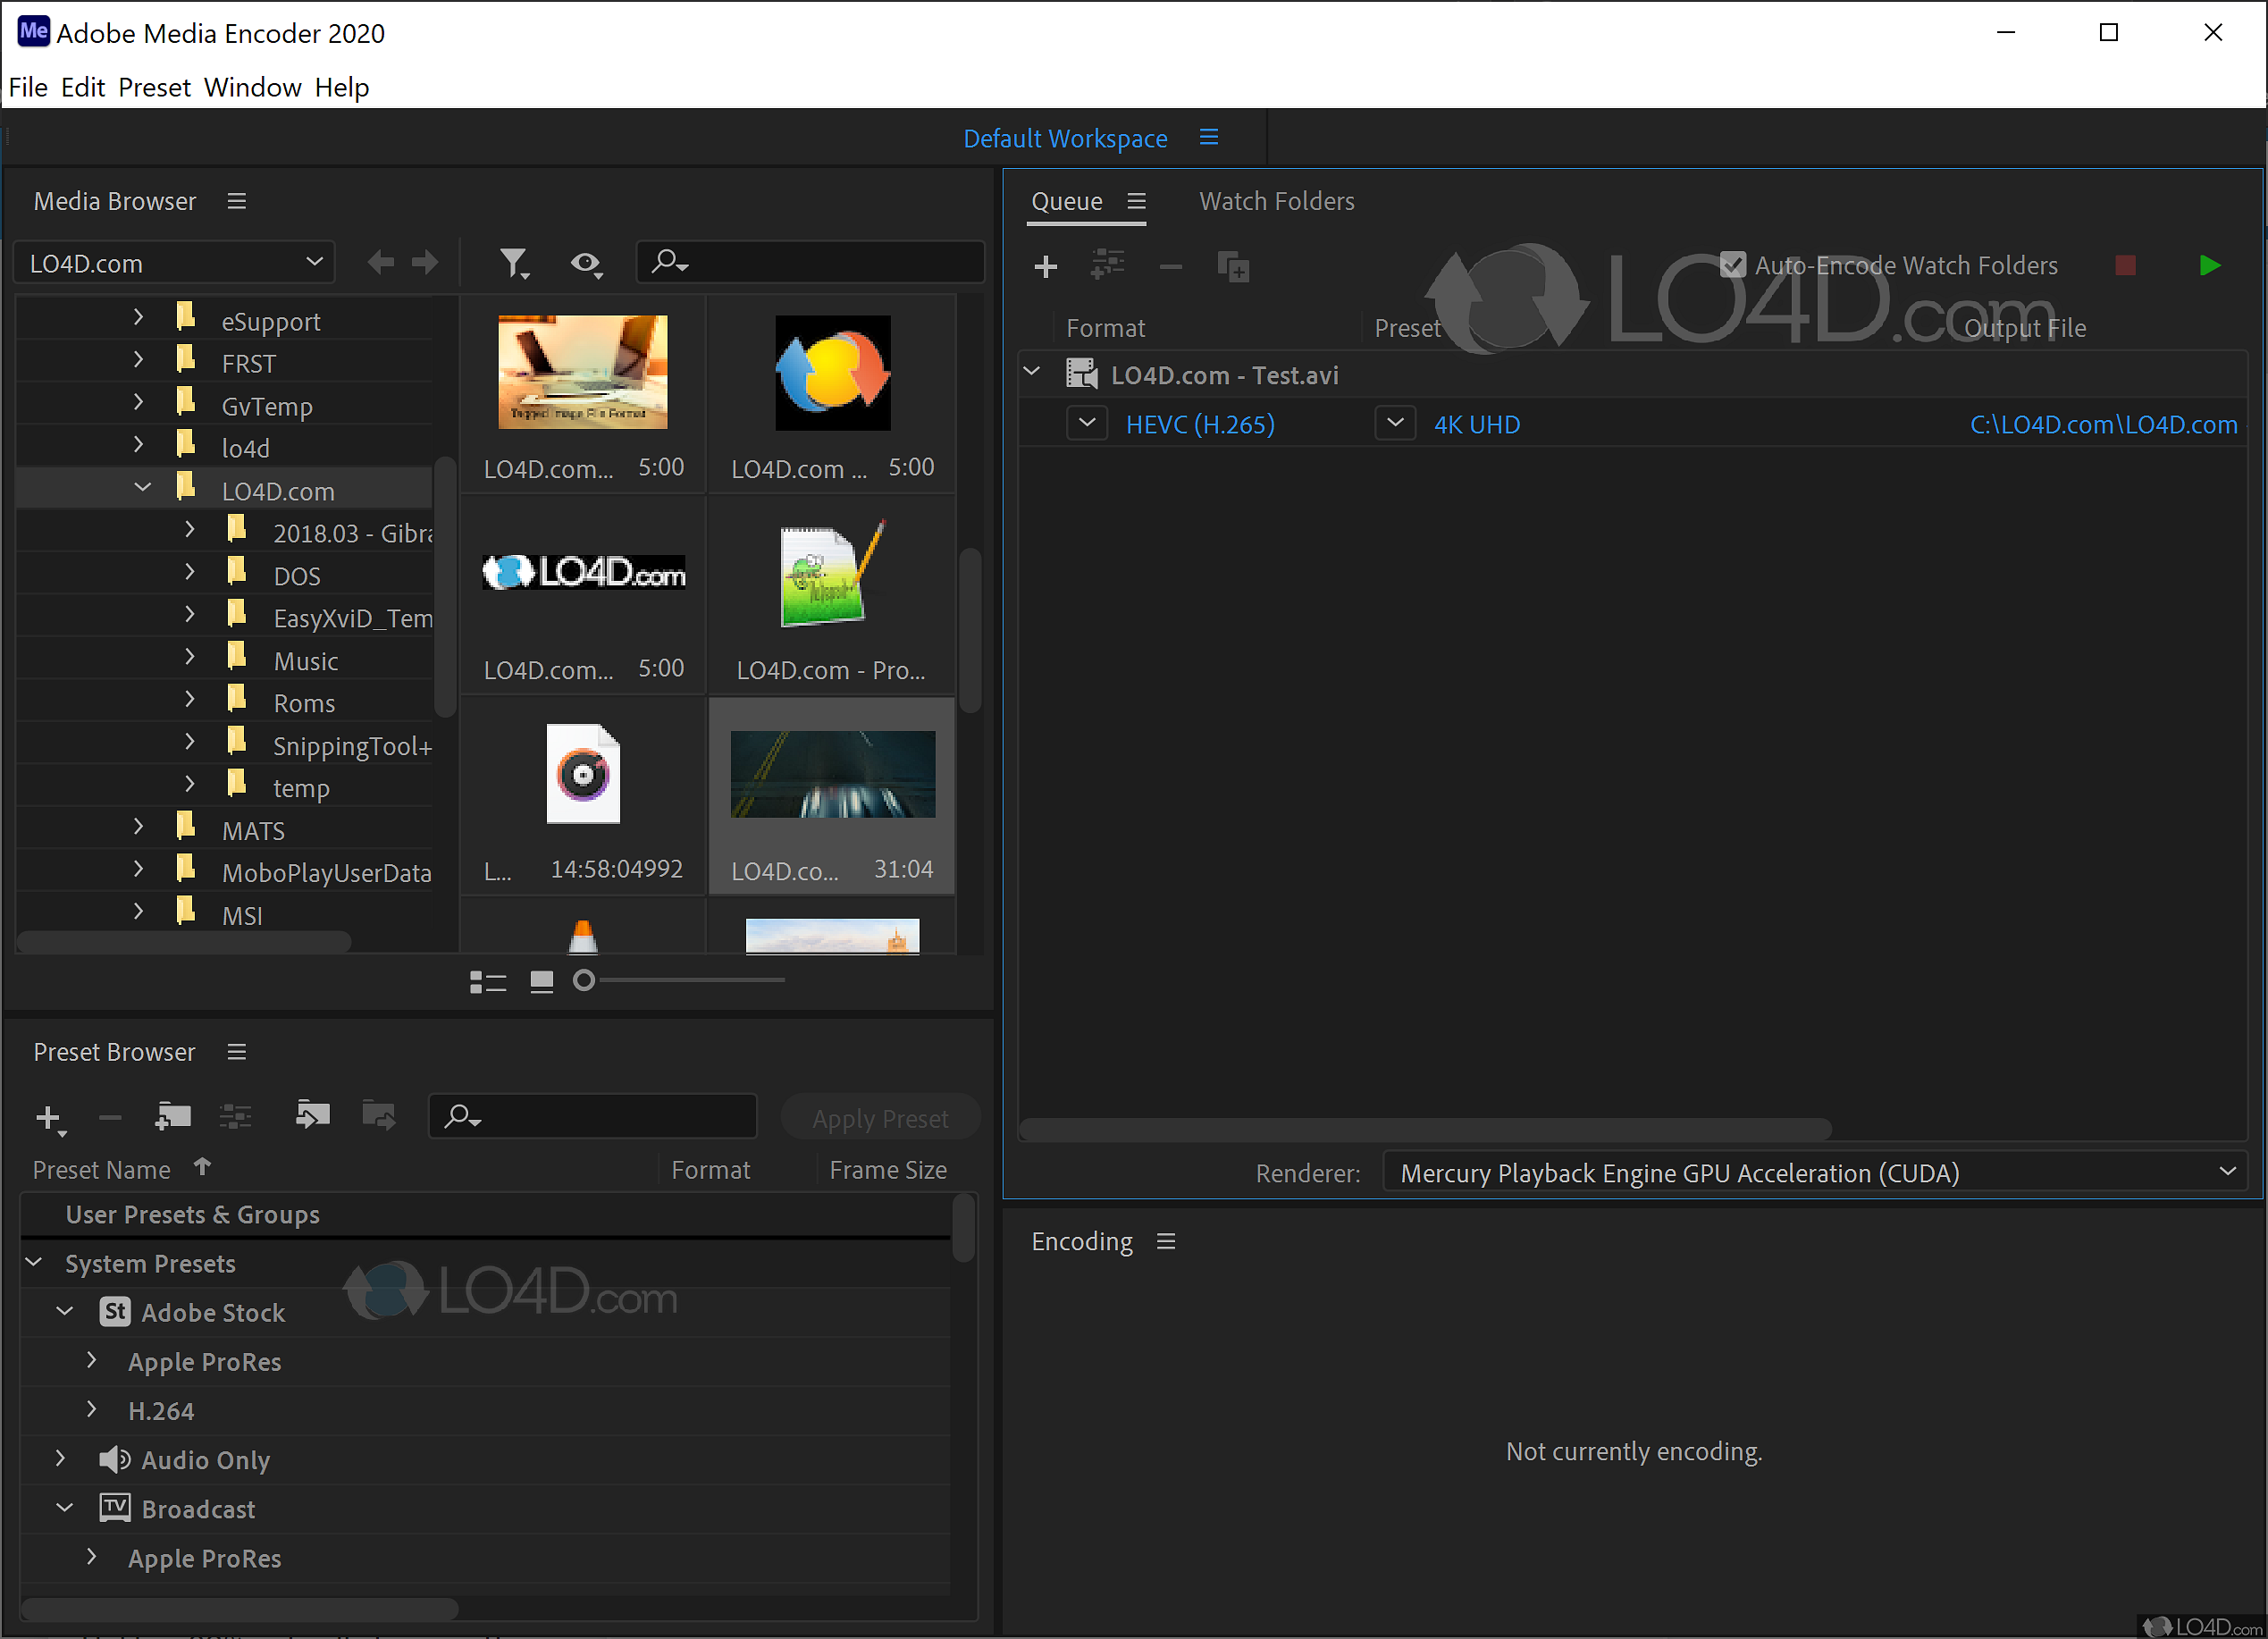
Task: Switch to the Watch Folders tab
Action: click(x=1277, y=201)
